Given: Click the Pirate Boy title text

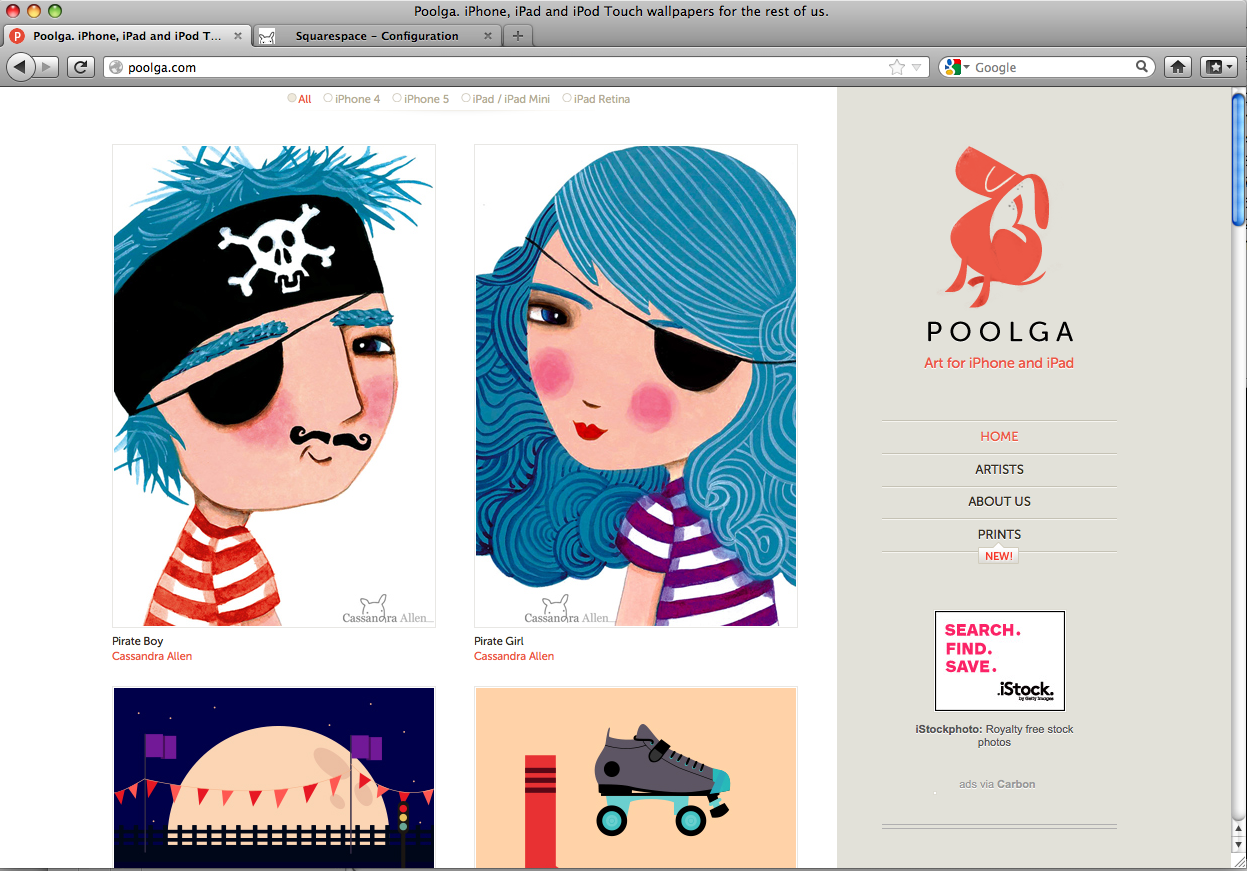Looking at the screenshot, I should [137, 641].
